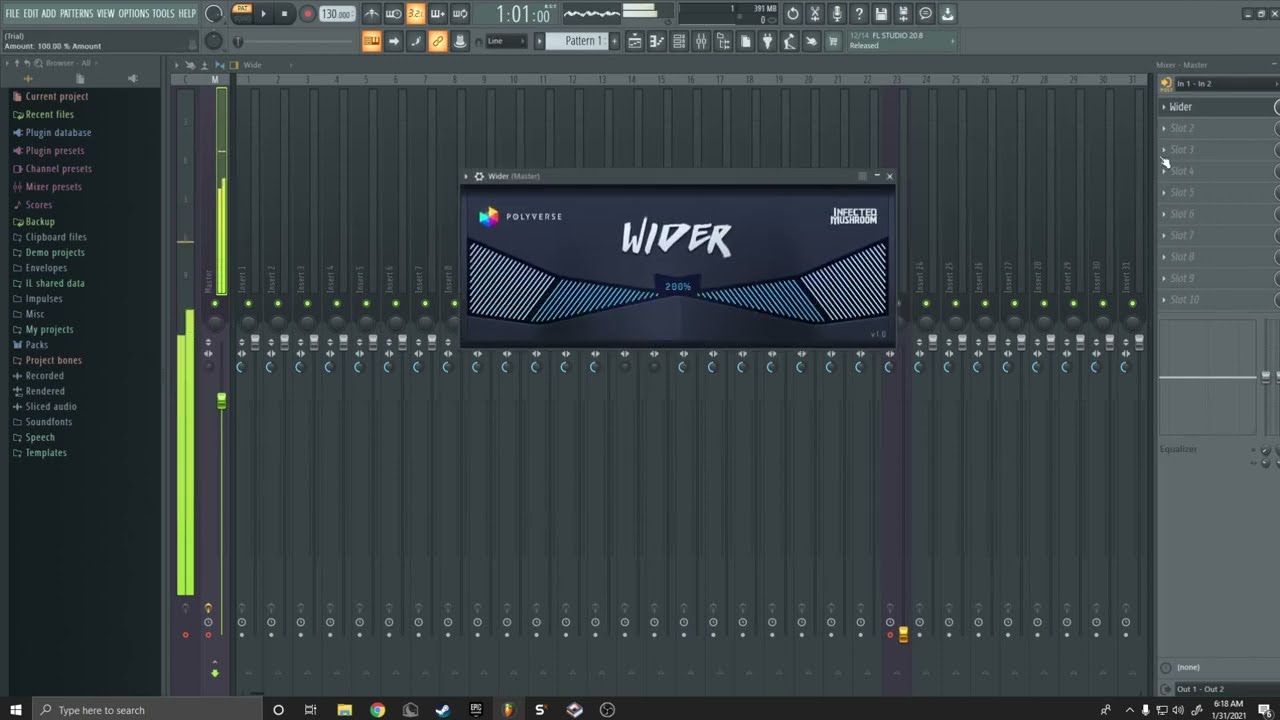Open the Piano roll view icon
The width and height of the screenshot is (1280, 720).
657,41
